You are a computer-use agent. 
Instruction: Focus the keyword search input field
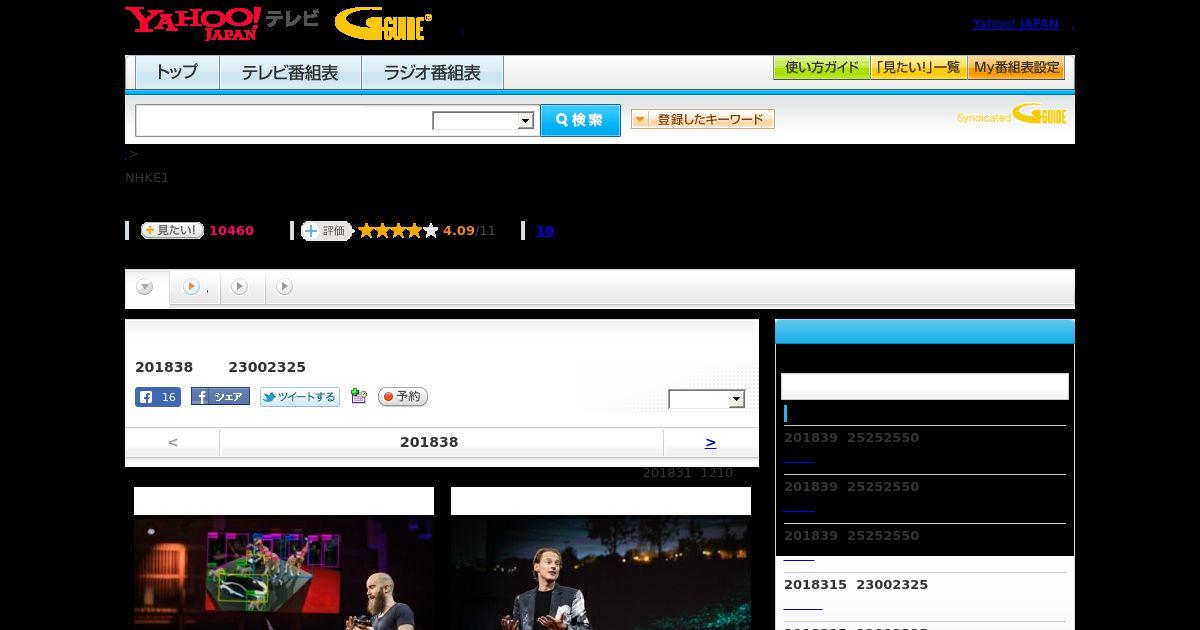pyautogui.click(x=284, y=120)
